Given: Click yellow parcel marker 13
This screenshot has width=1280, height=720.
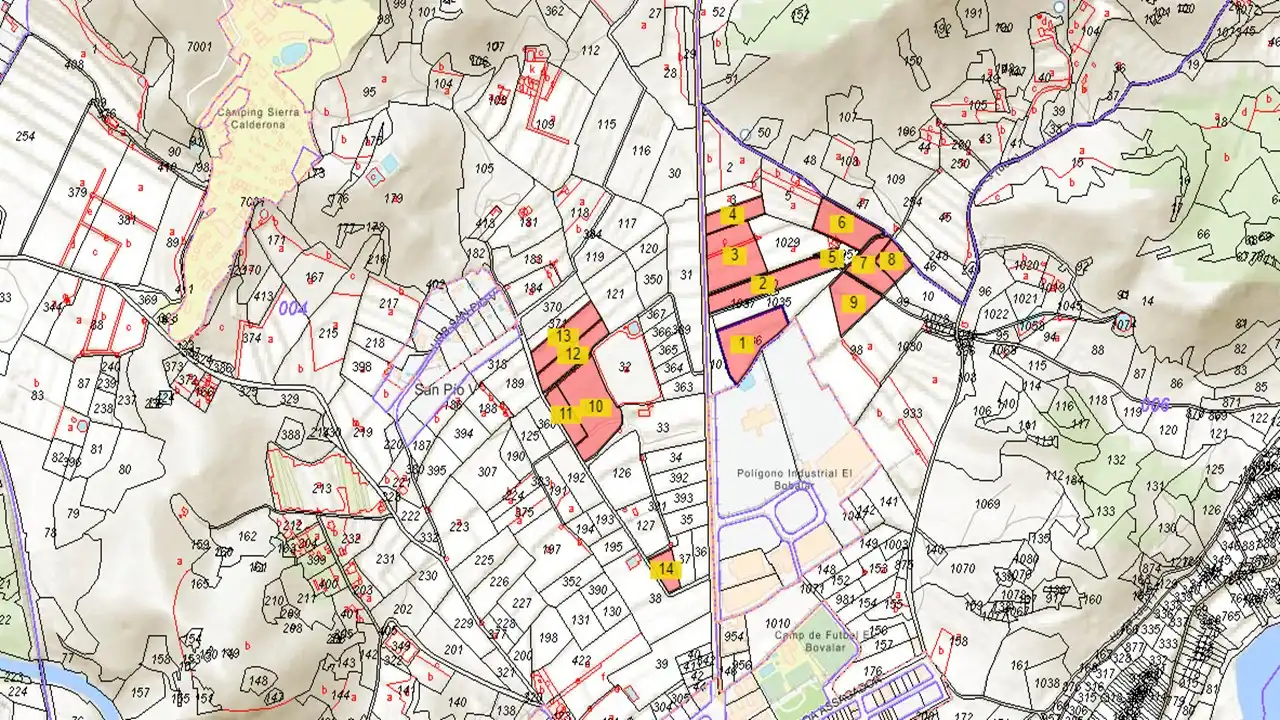Looking at the screenshot, I should pos(564,337).
